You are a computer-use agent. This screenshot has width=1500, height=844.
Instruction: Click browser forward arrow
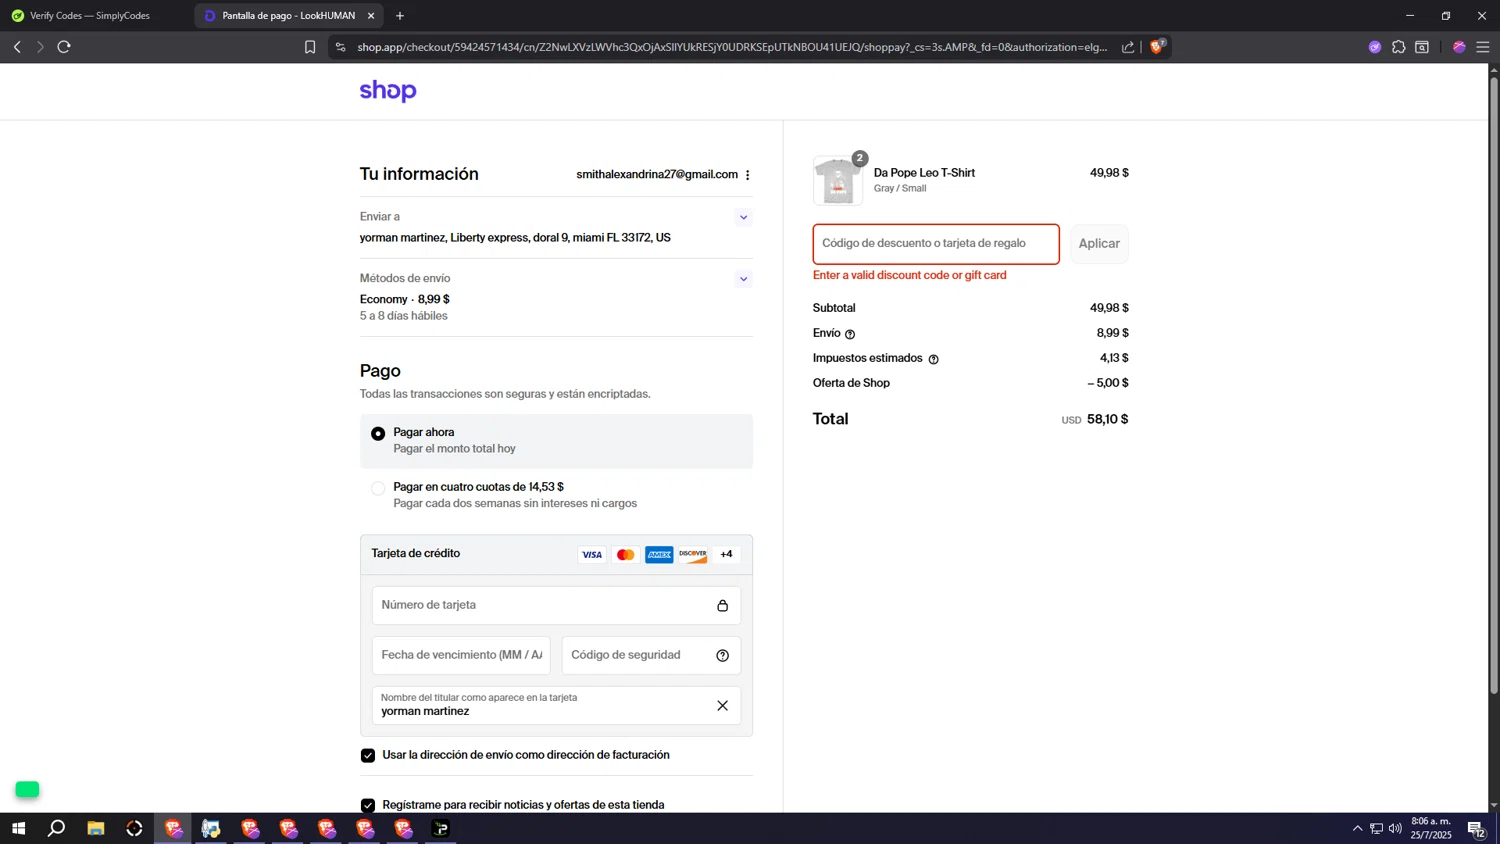tap(40, 47)
